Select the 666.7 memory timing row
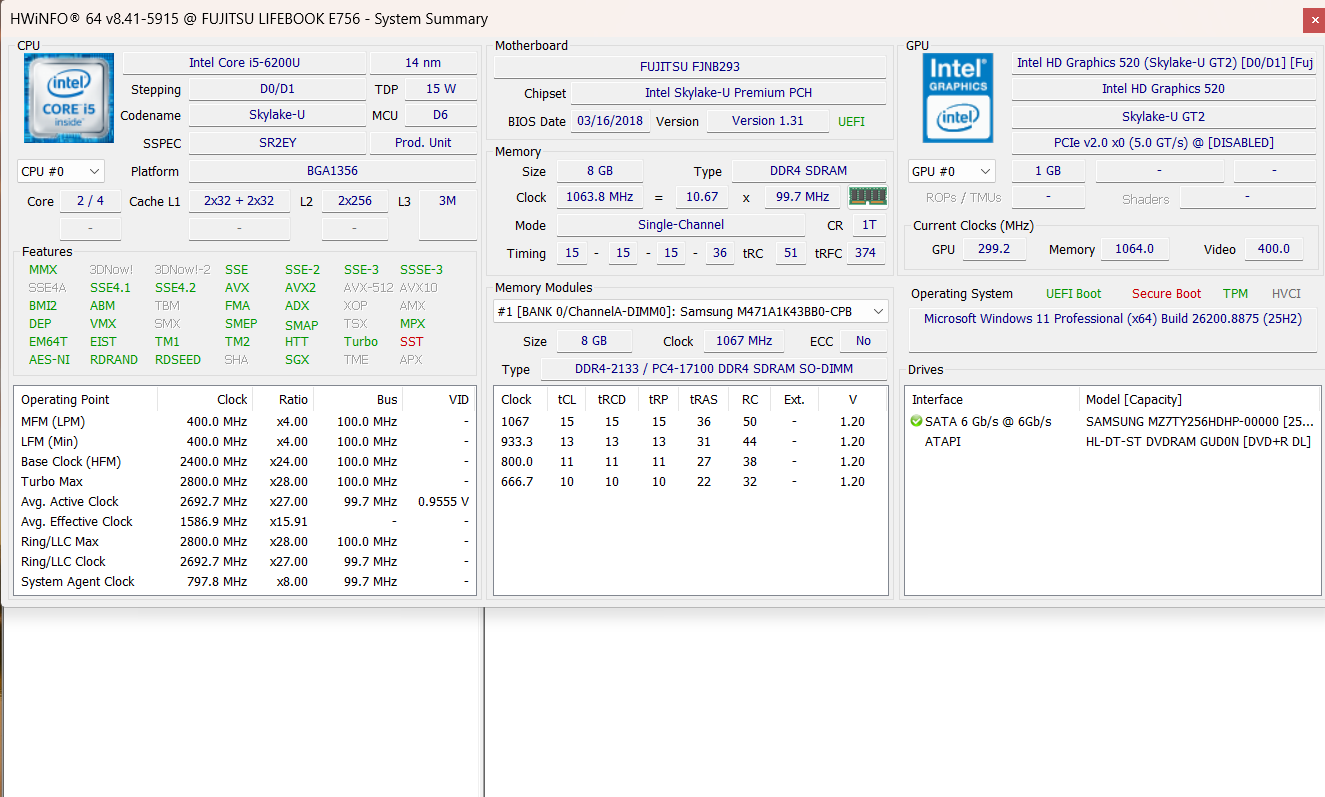Screen dimensions: 1325x797 tap(690, 481)
